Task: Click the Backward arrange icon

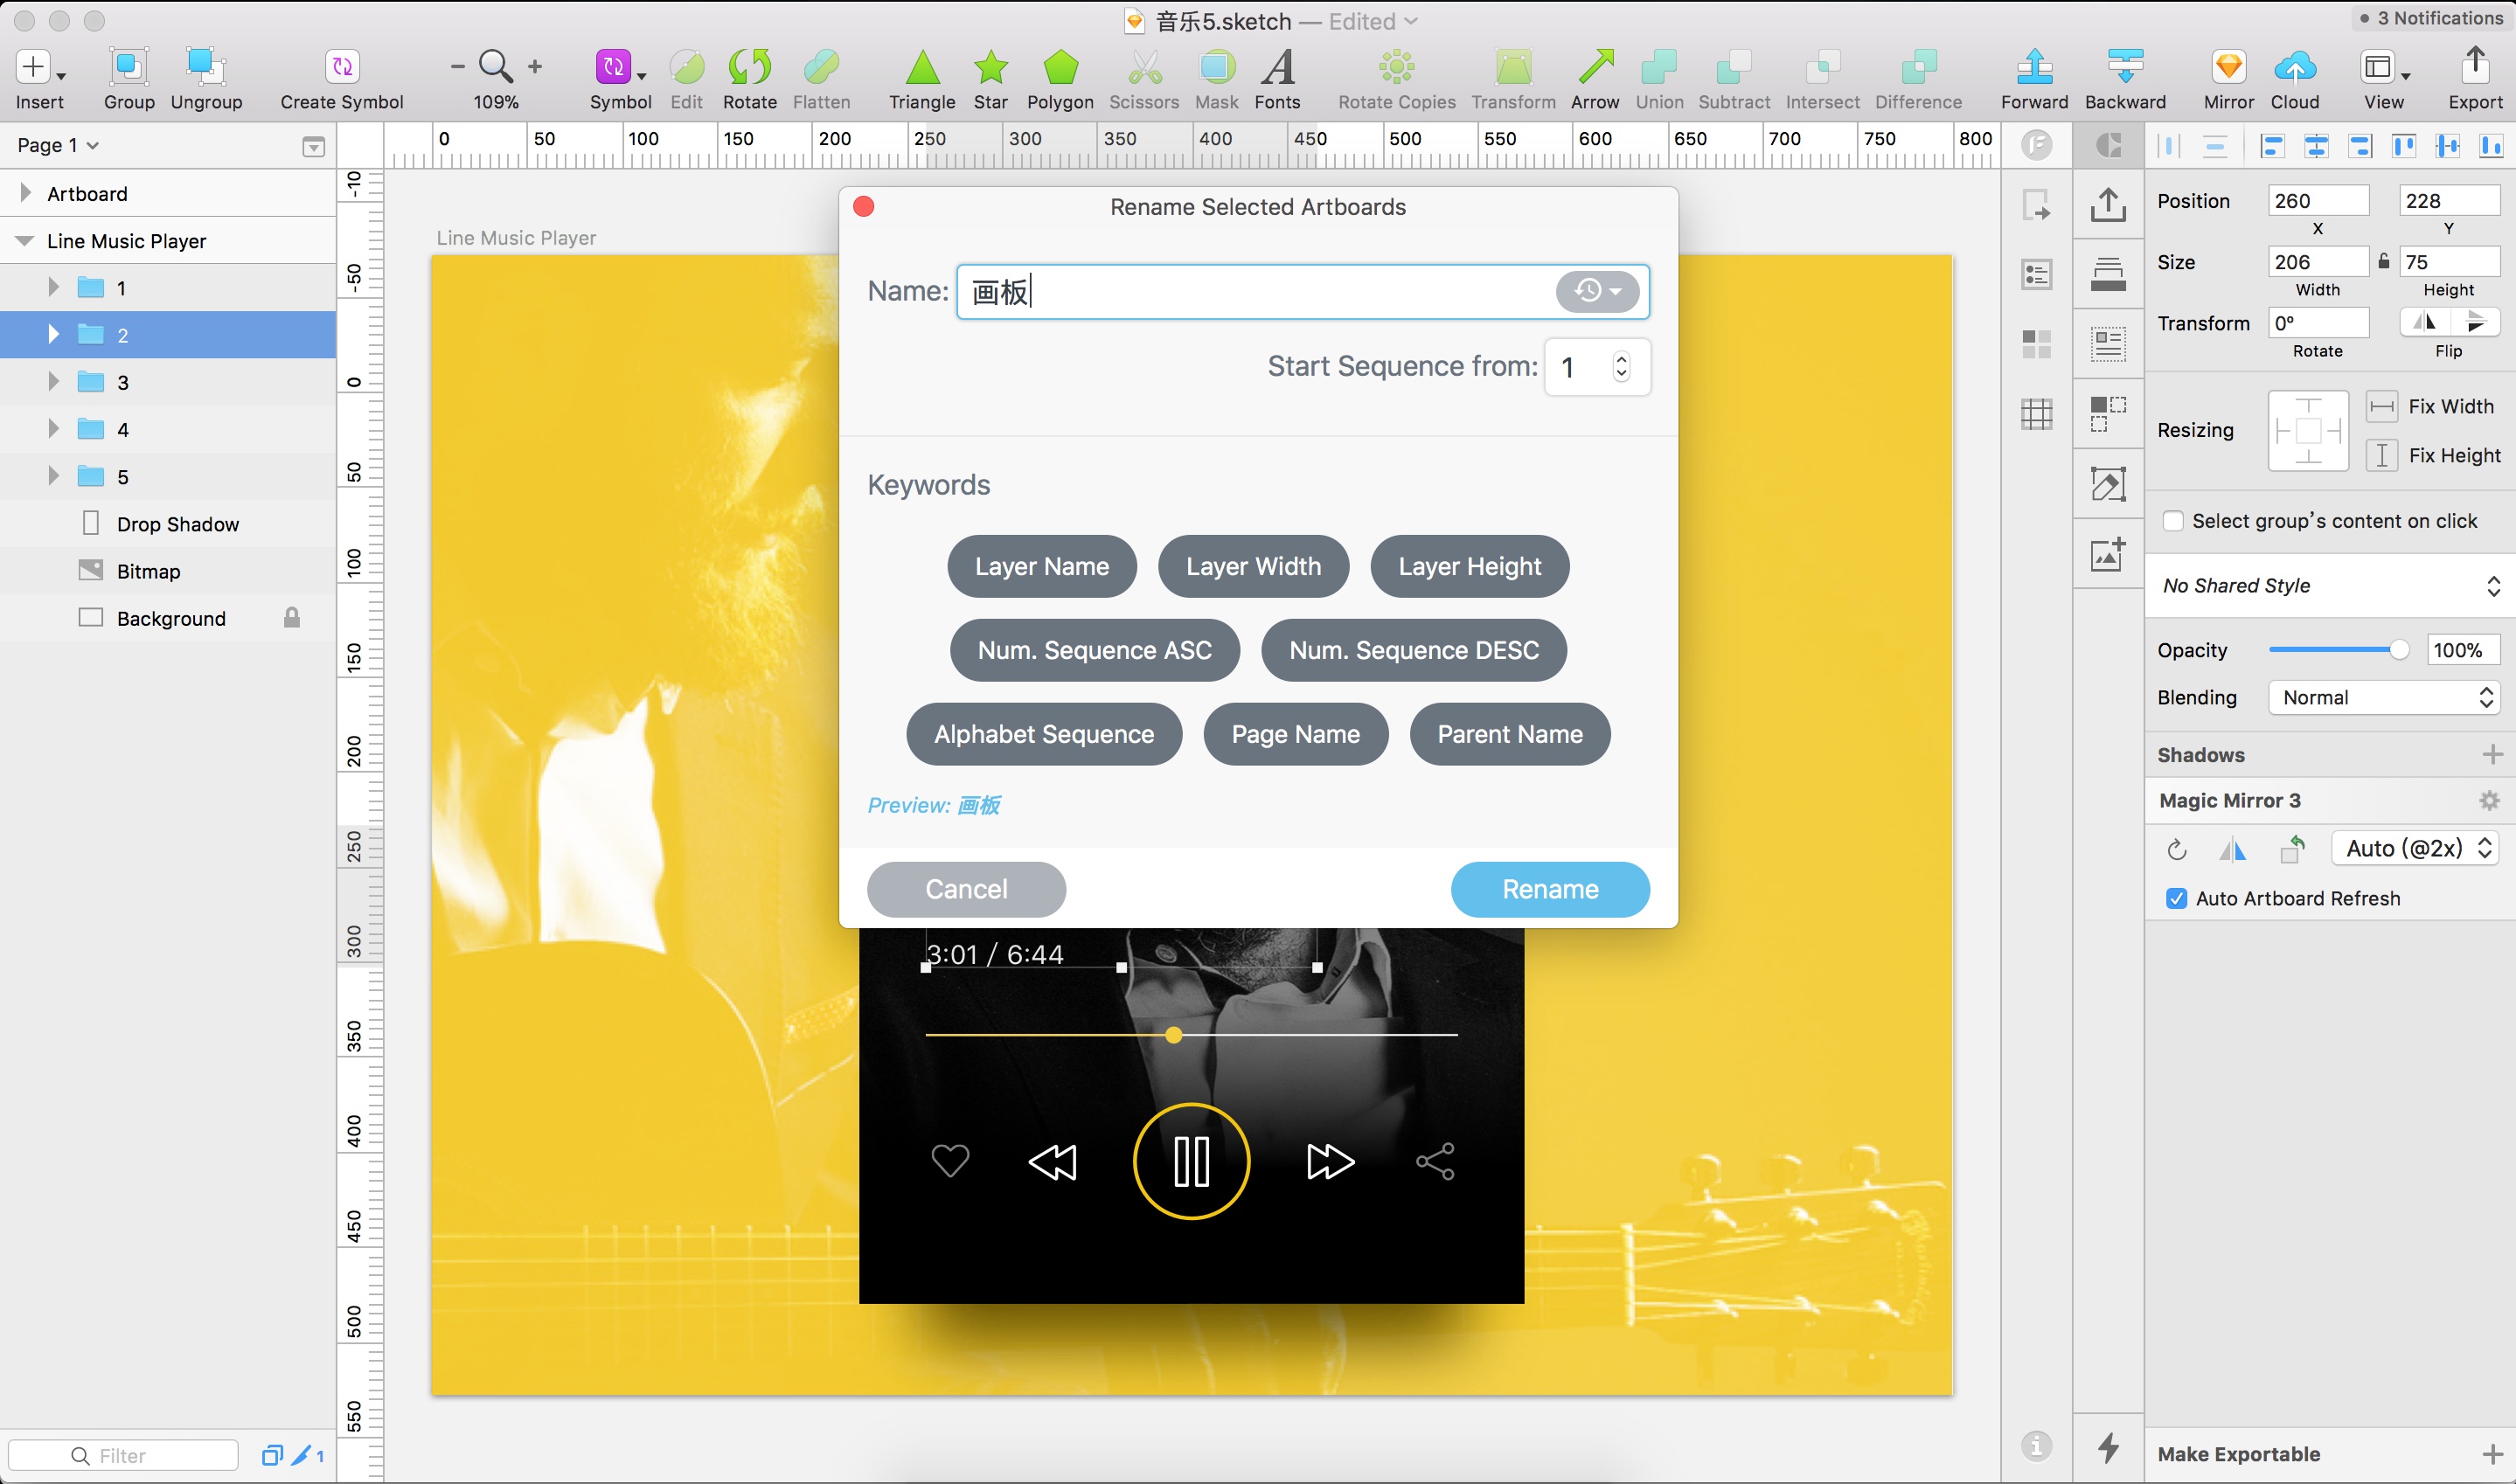Action: pos(2125,67)
